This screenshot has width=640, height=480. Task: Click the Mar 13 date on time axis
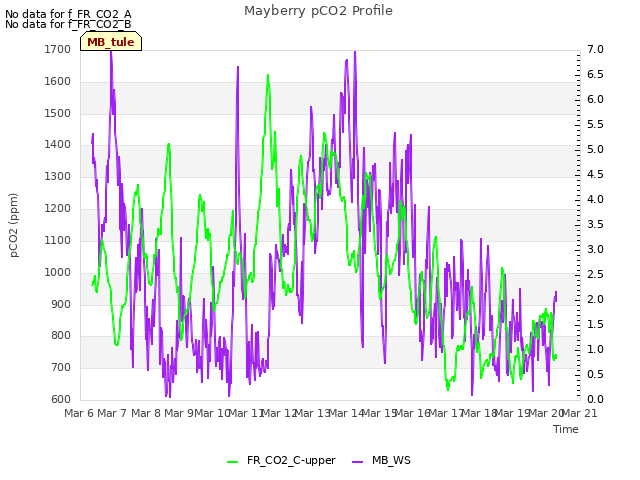coord(313,413)
